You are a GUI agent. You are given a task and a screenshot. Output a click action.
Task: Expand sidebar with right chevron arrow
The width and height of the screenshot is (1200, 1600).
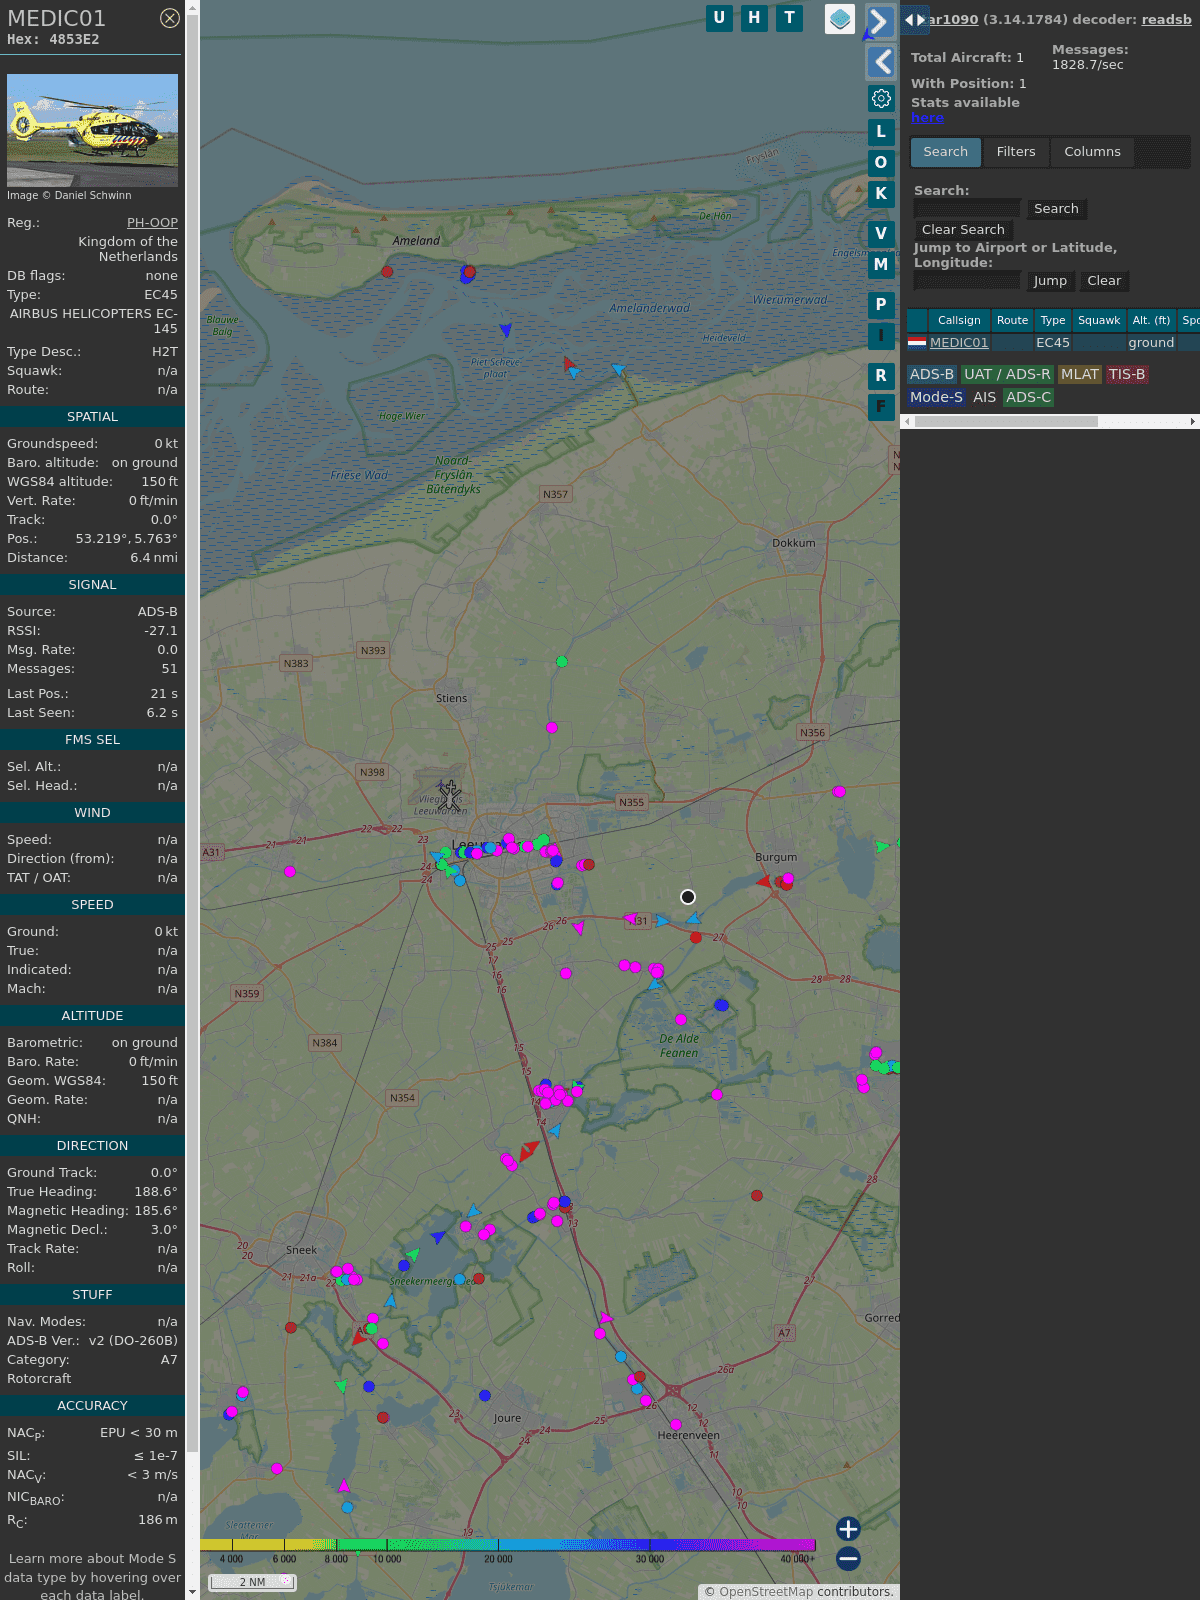coord(879,22)
